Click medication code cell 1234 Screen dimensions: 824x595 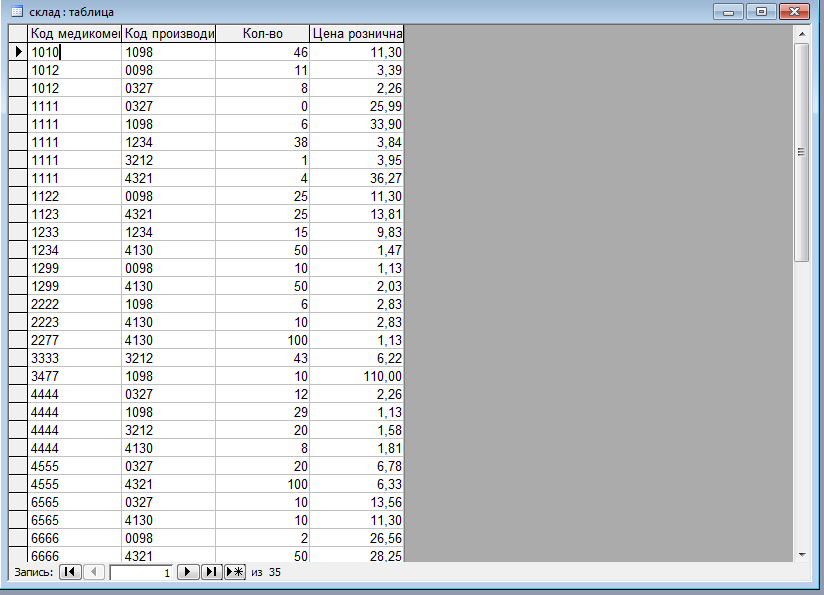(75, 250)
